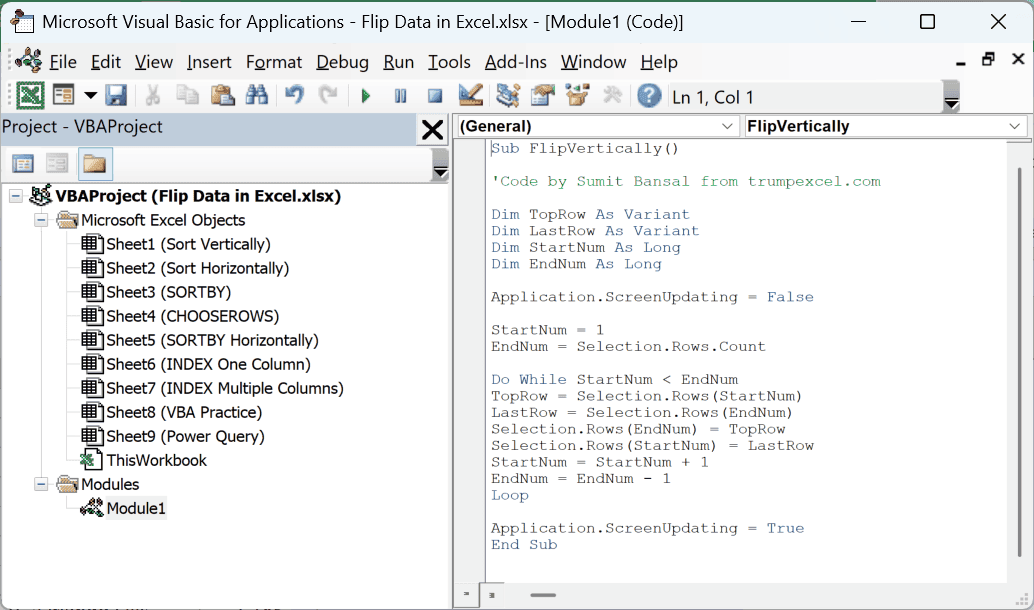Click the View Object icon in Project pane
1034x610 pixels.
coord(57,164)
